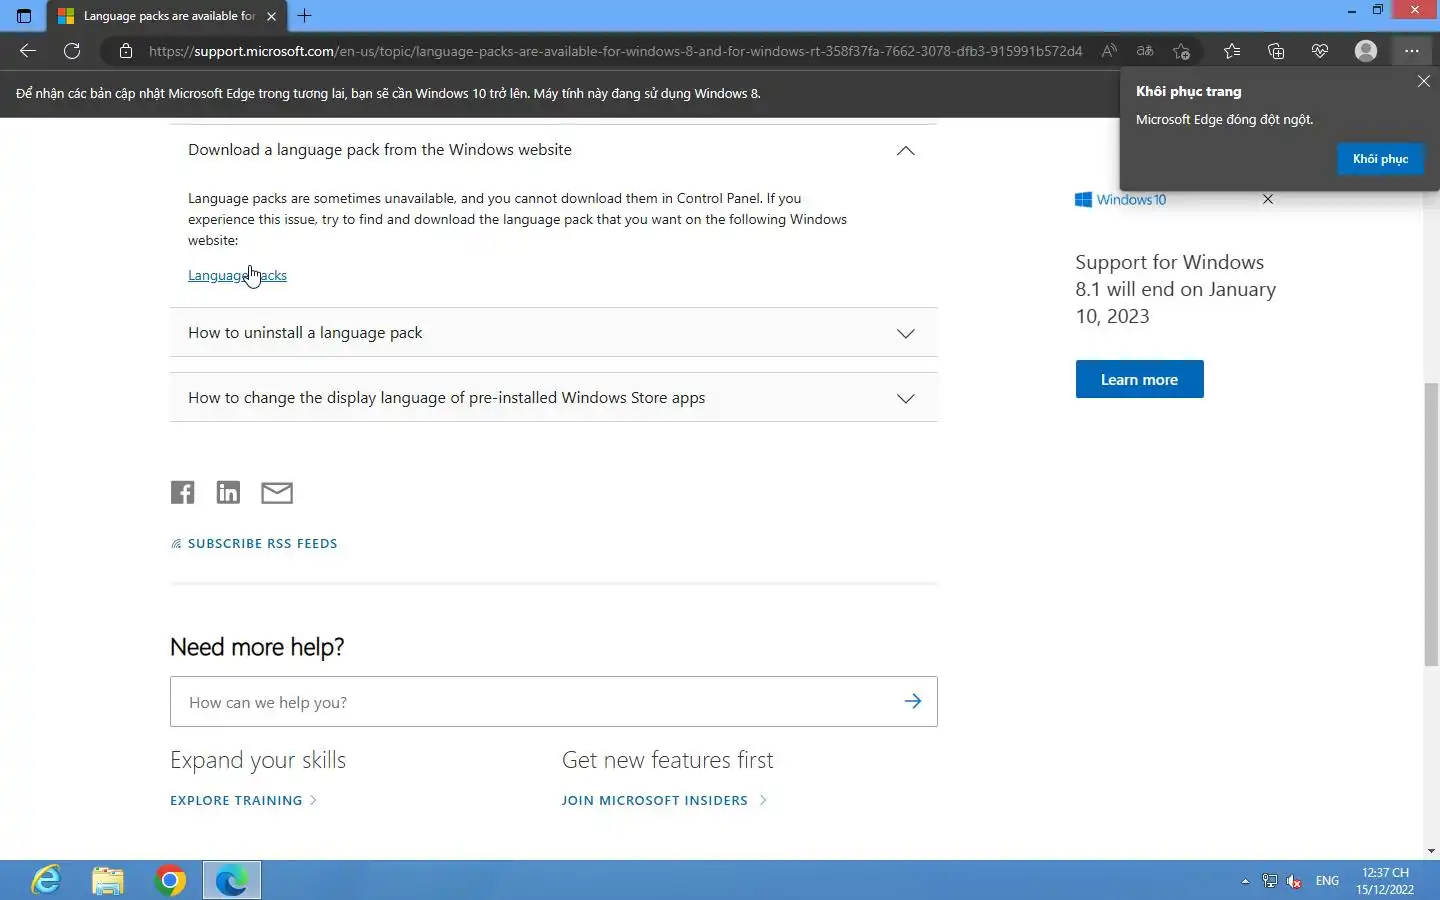The image size is (1440, 900).
Task: Open the page translate option
Action: pos(1145,51)
